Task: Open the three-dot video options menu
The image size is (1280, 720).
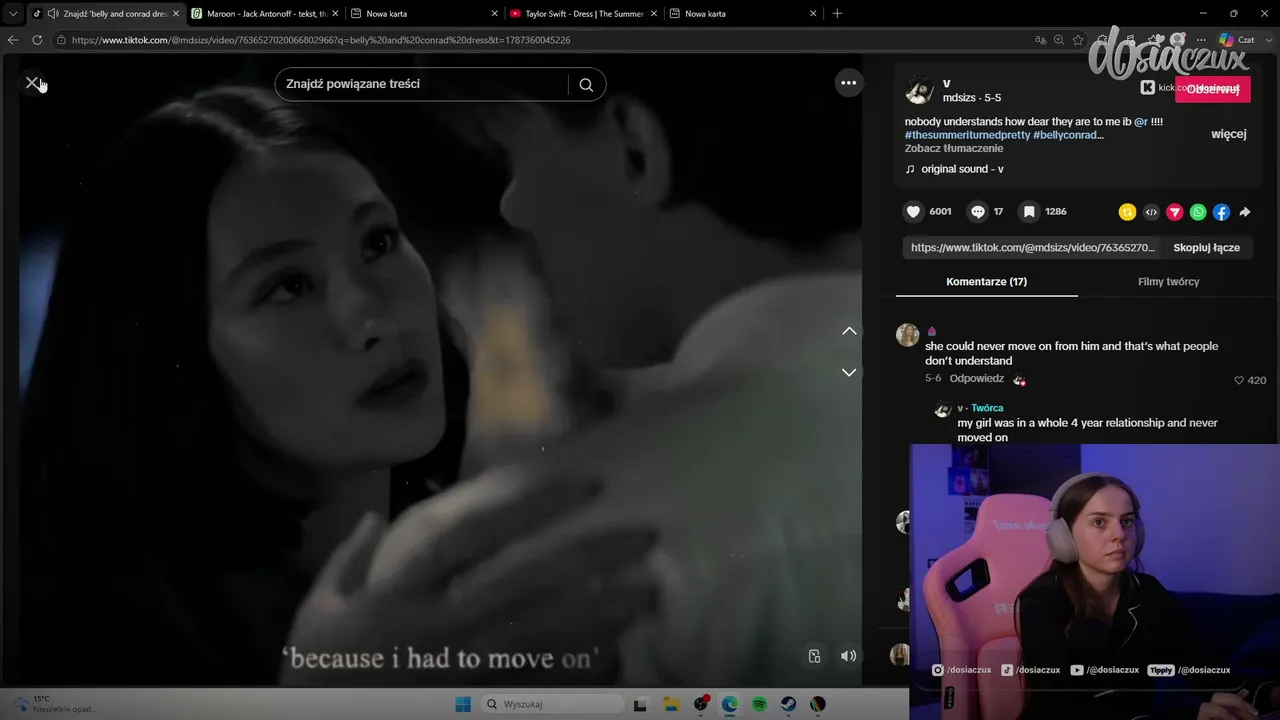Action: (848, 83)
